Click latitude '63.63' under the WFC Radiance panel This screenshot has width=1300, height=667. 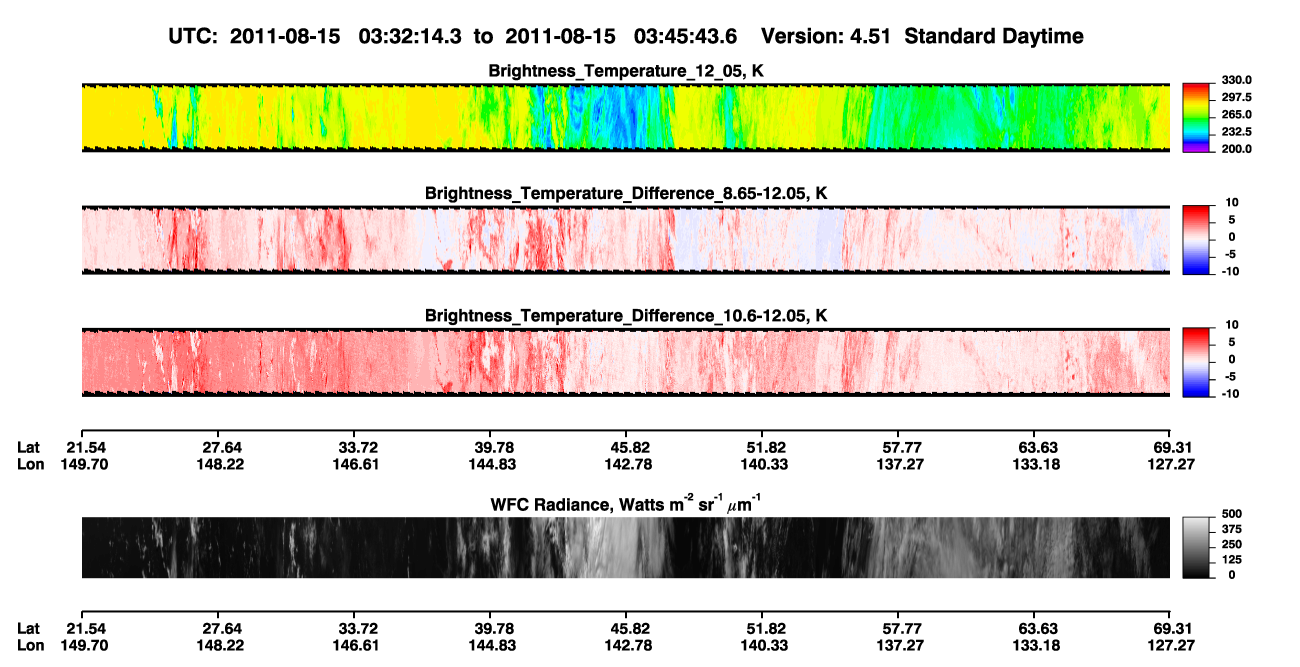tap(1038, 628)
